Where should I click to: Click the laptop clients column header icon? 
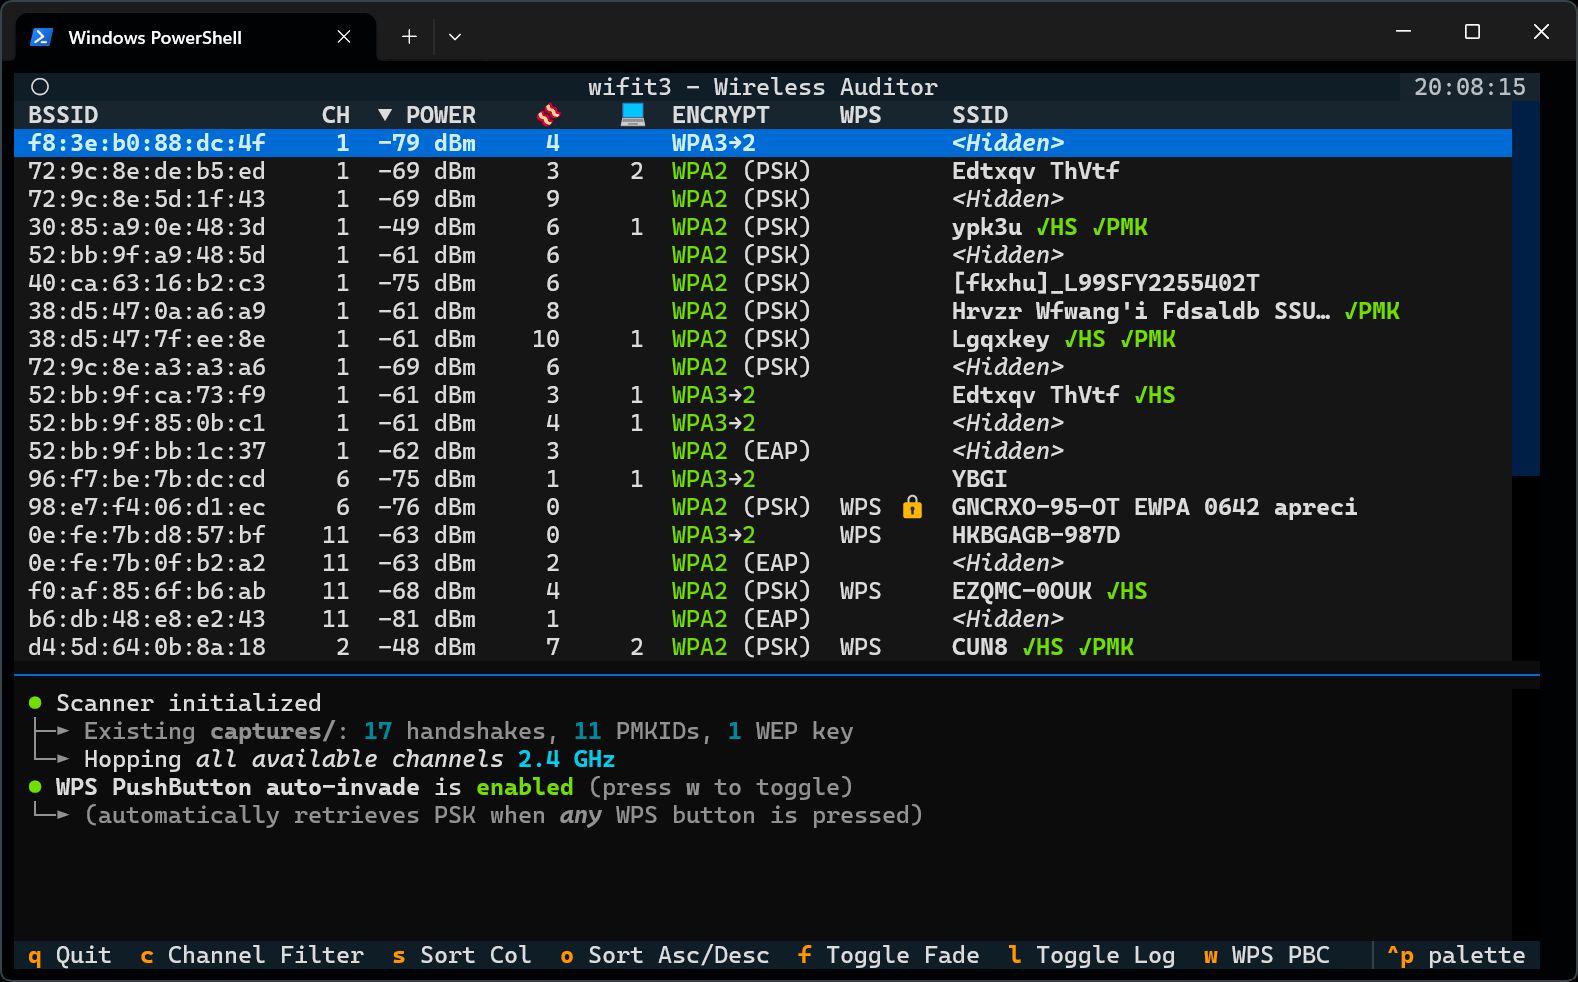pyautogui.click(x=633, y=115)
